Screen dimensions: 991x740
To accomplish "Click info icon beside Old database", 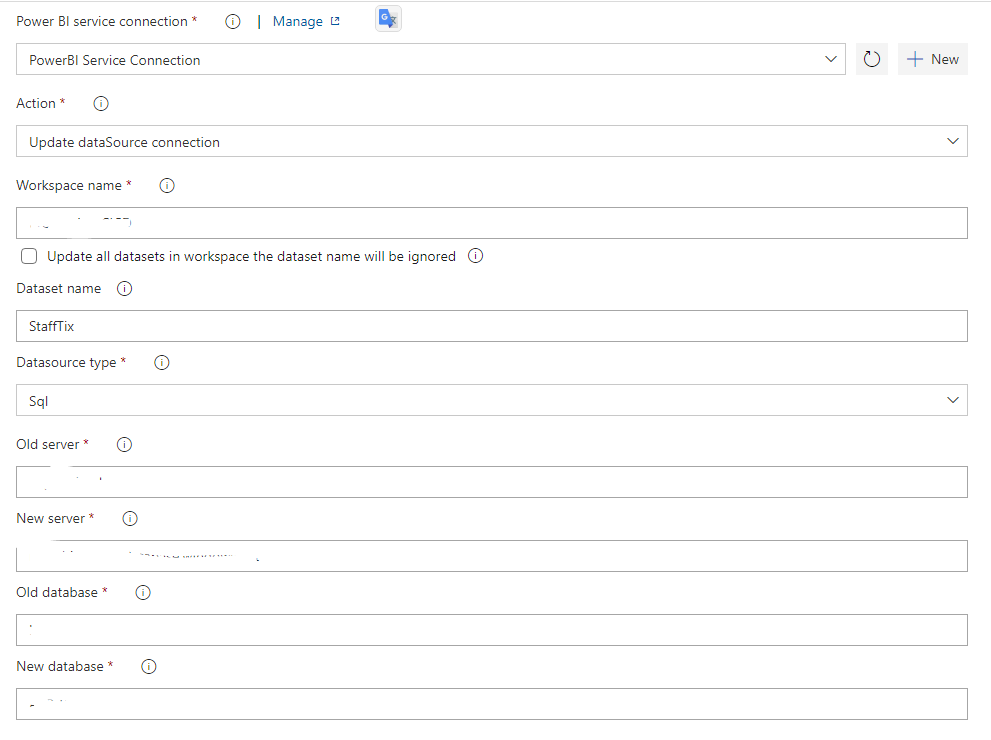I will pyautogui.click(x=143, y=593).
